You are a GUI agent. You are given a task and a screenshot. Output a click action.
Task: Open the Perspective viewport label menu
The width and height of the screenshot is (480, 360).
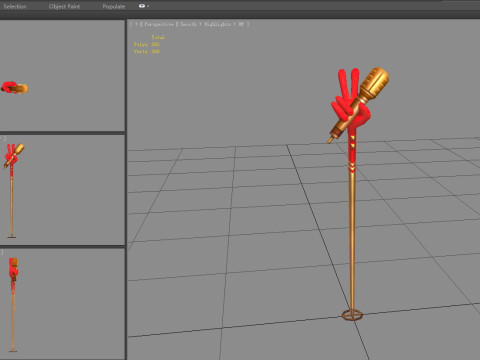pos(159,24)
